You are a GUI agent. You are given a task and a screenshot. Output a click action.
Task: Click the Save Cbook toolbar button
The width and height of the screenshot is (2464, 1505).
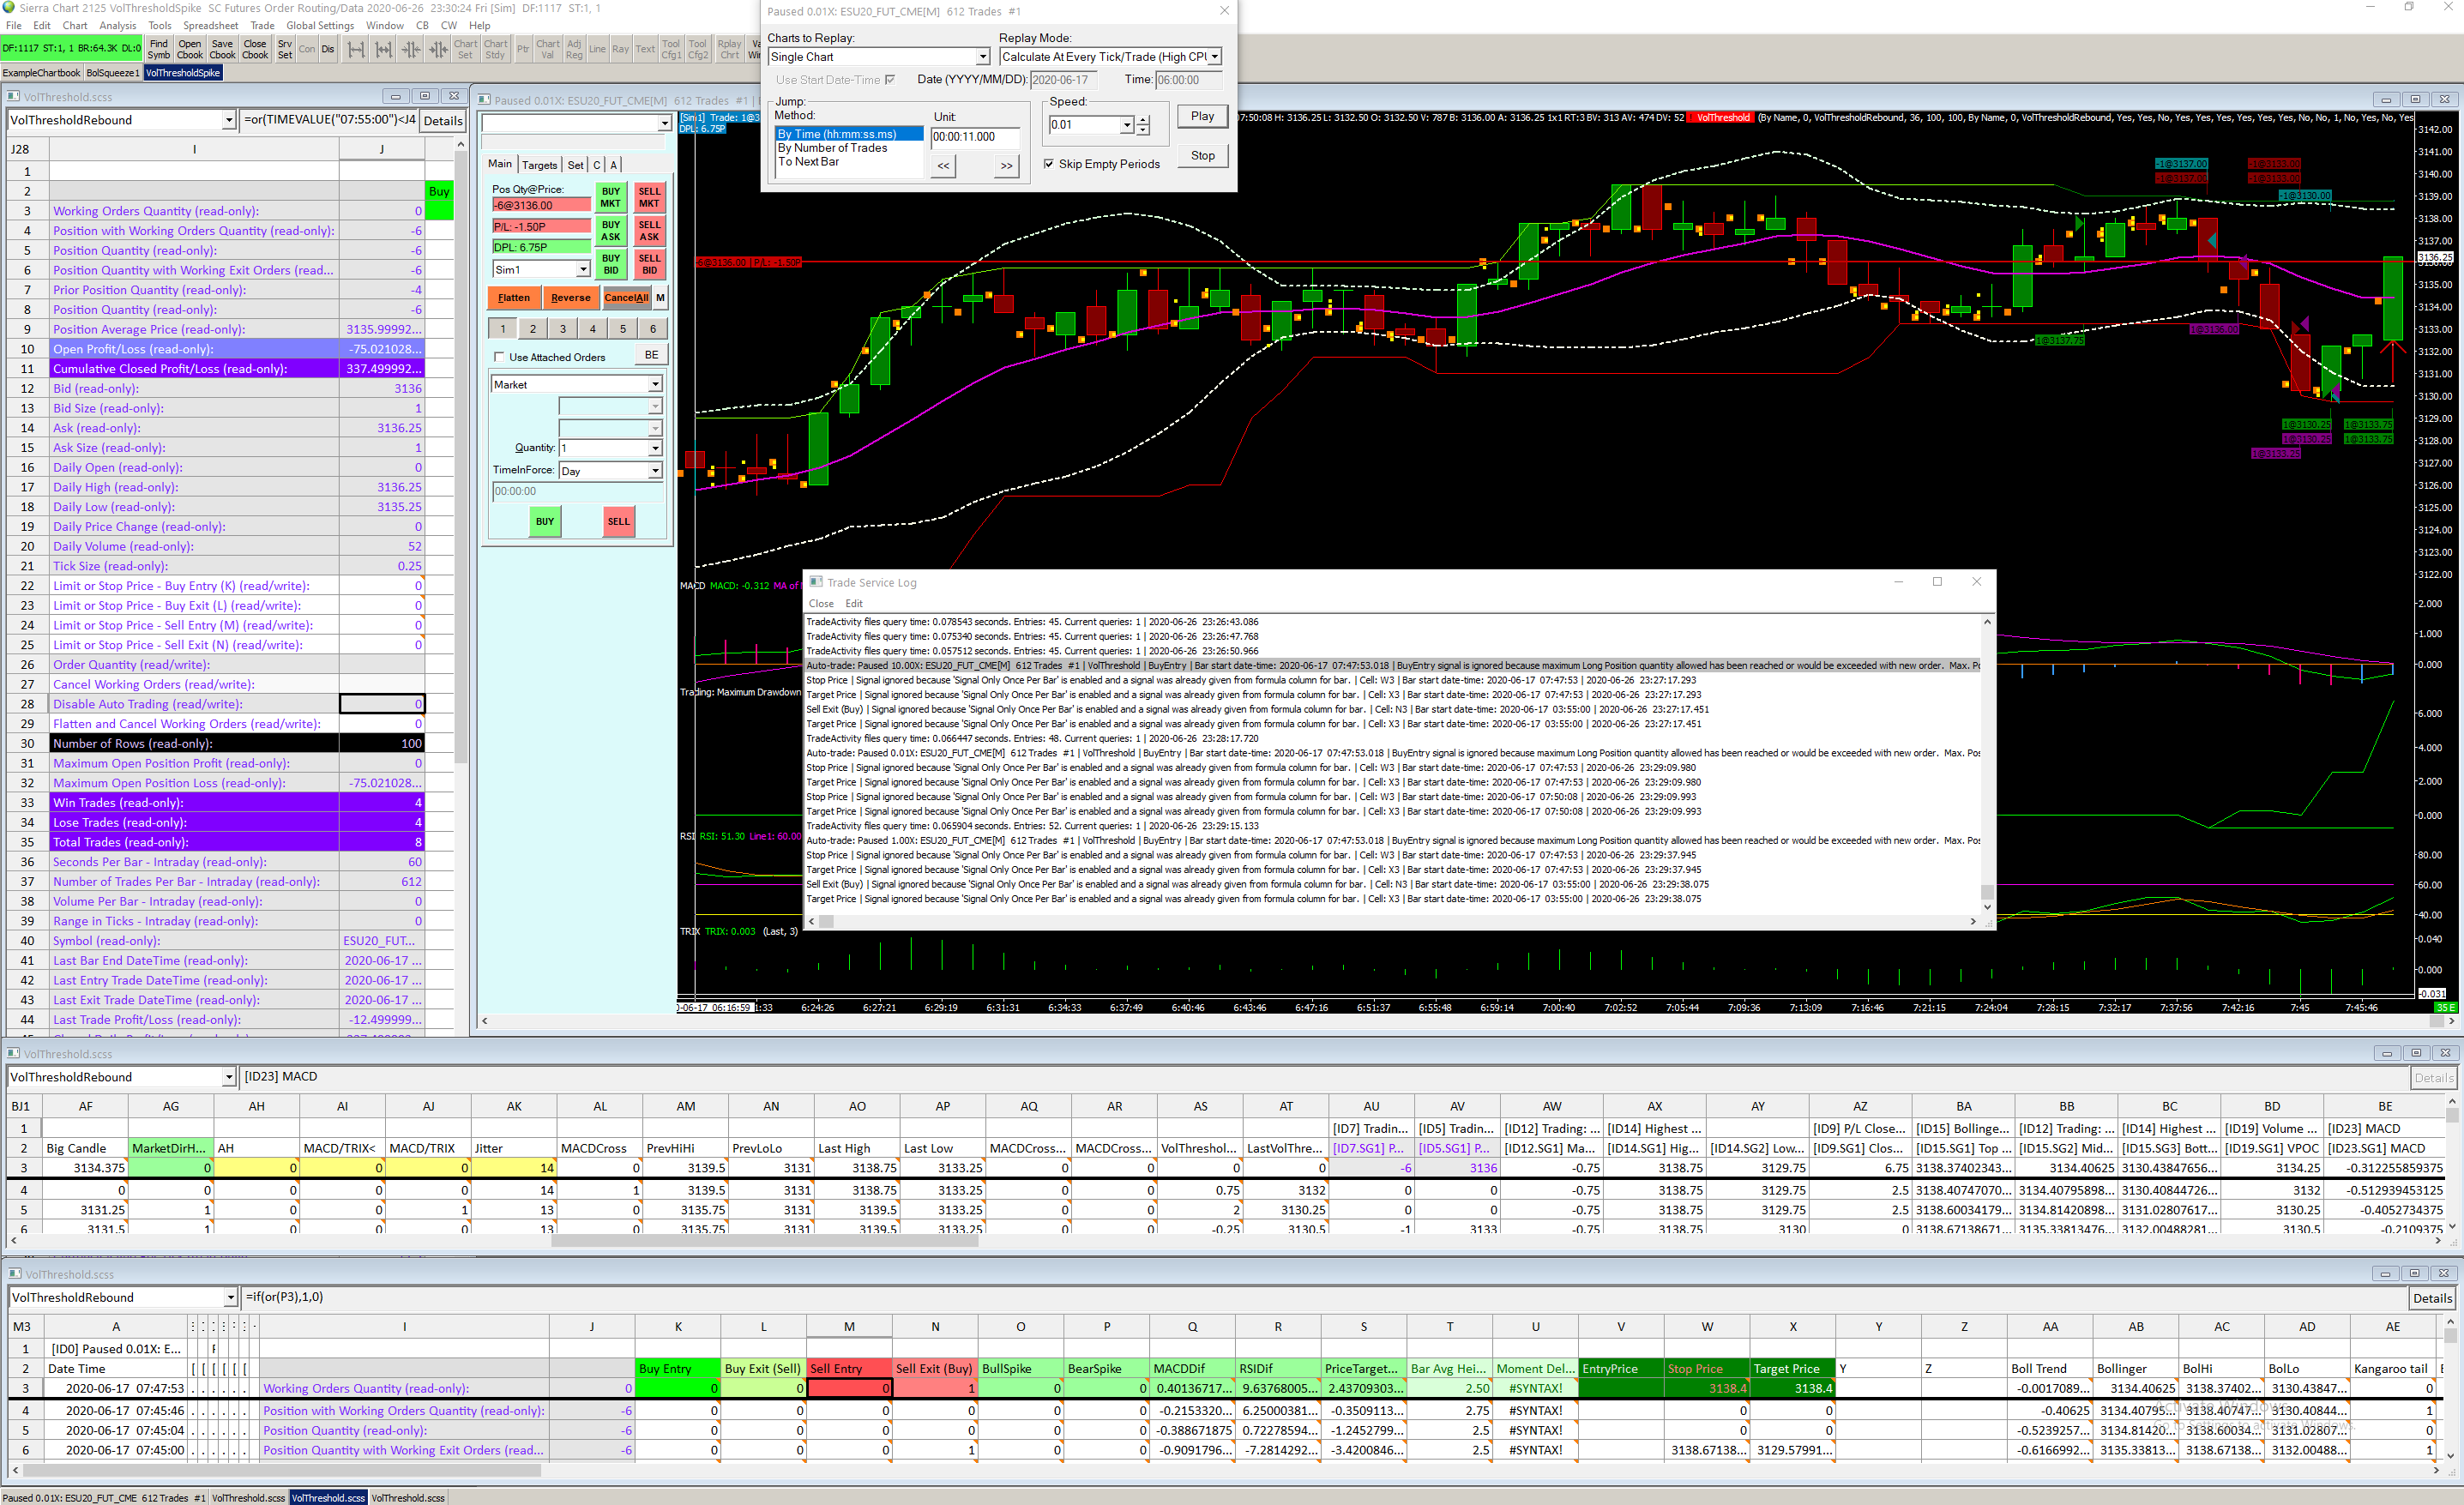[222, 49]
